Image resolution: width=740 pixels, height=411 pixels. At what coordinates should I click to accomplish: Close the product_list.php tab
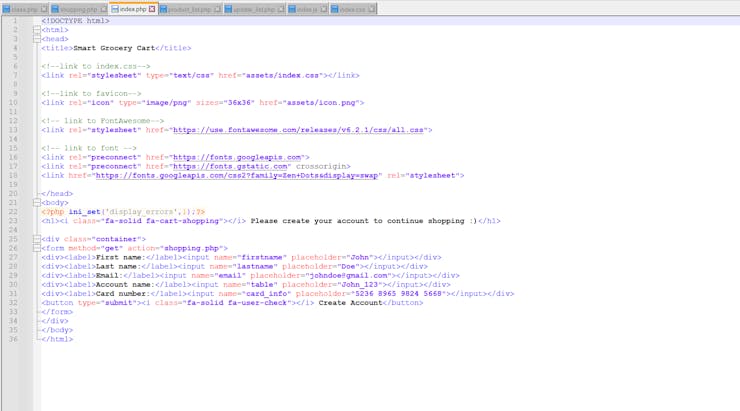click(x=218, y=9)
